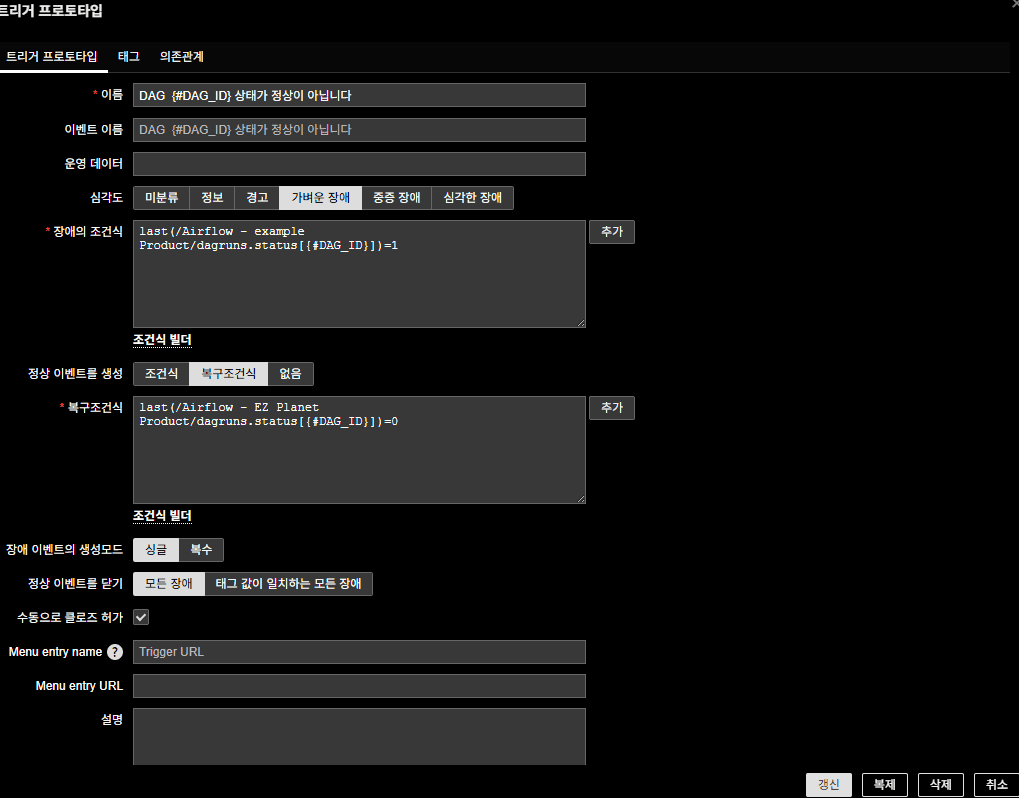Switch to the 태그 tab
This screenshot has width=1019, height=798.
click(x=129, y=57)
